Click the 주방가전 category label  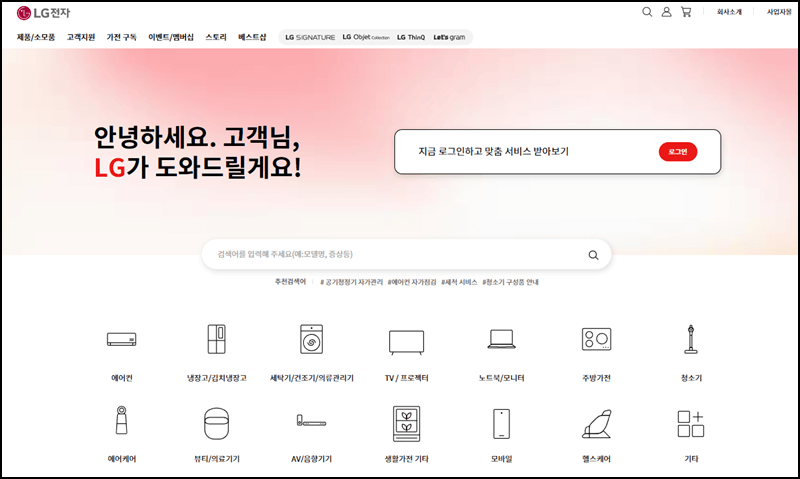596,378
